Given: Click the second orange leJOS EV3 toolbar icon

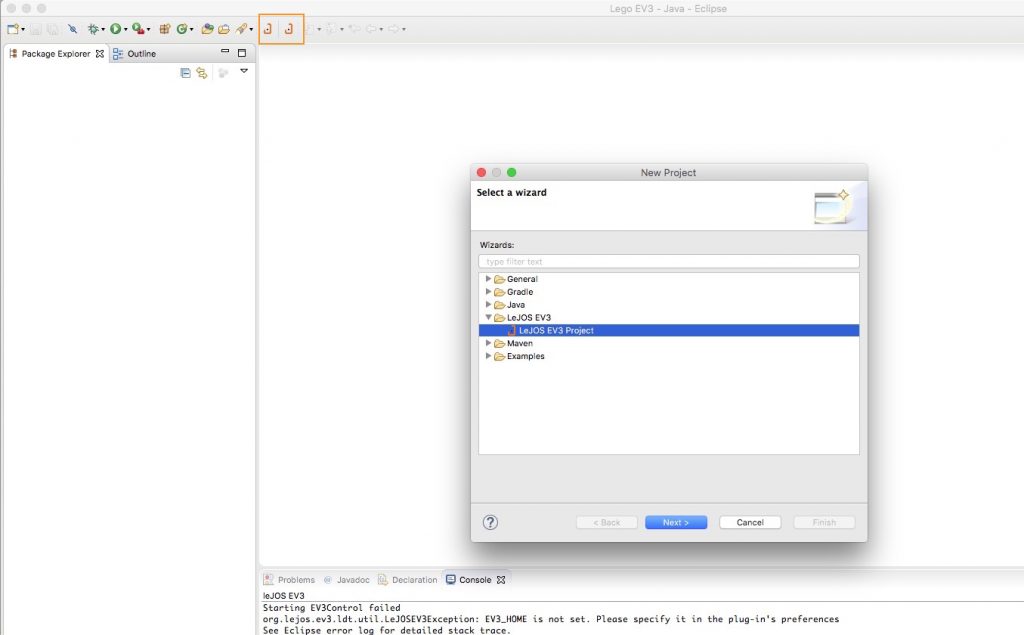Looking at the screenshot, I should click(289, 29).
